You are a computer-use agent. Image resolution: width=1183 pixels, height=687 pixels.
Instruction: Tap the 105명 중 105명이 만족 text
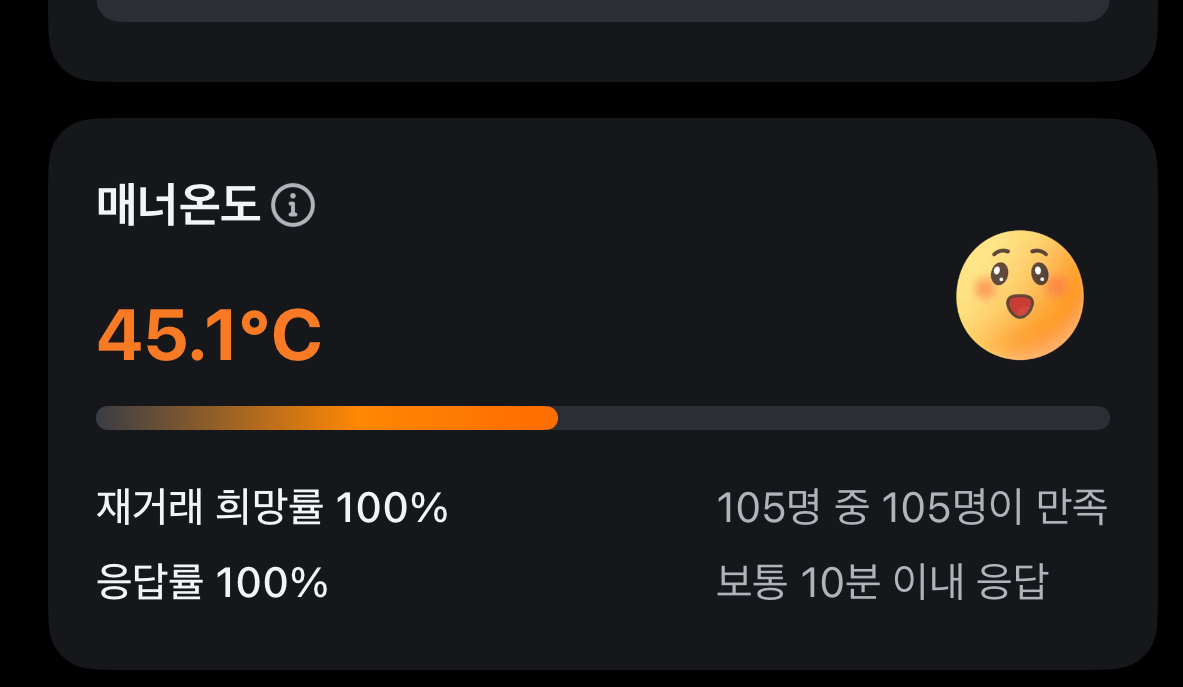[x=911, y=509]
